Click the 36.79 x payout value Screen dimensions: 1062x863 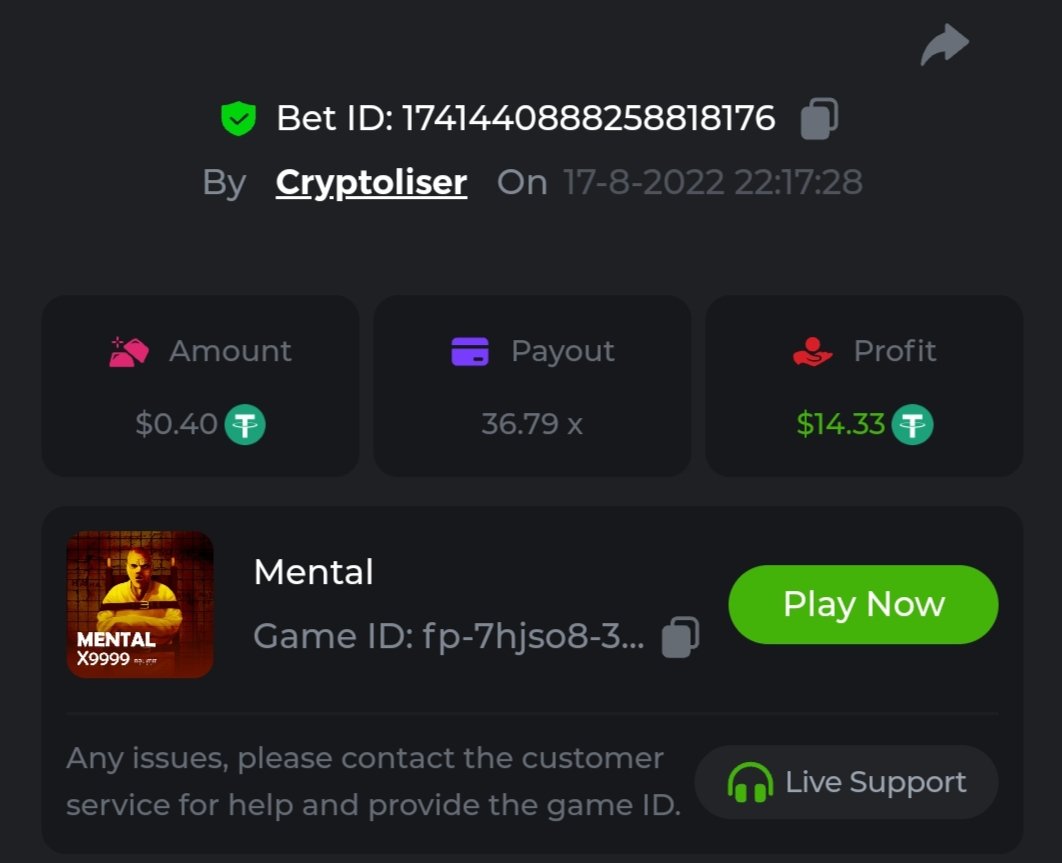coord(532,424)
